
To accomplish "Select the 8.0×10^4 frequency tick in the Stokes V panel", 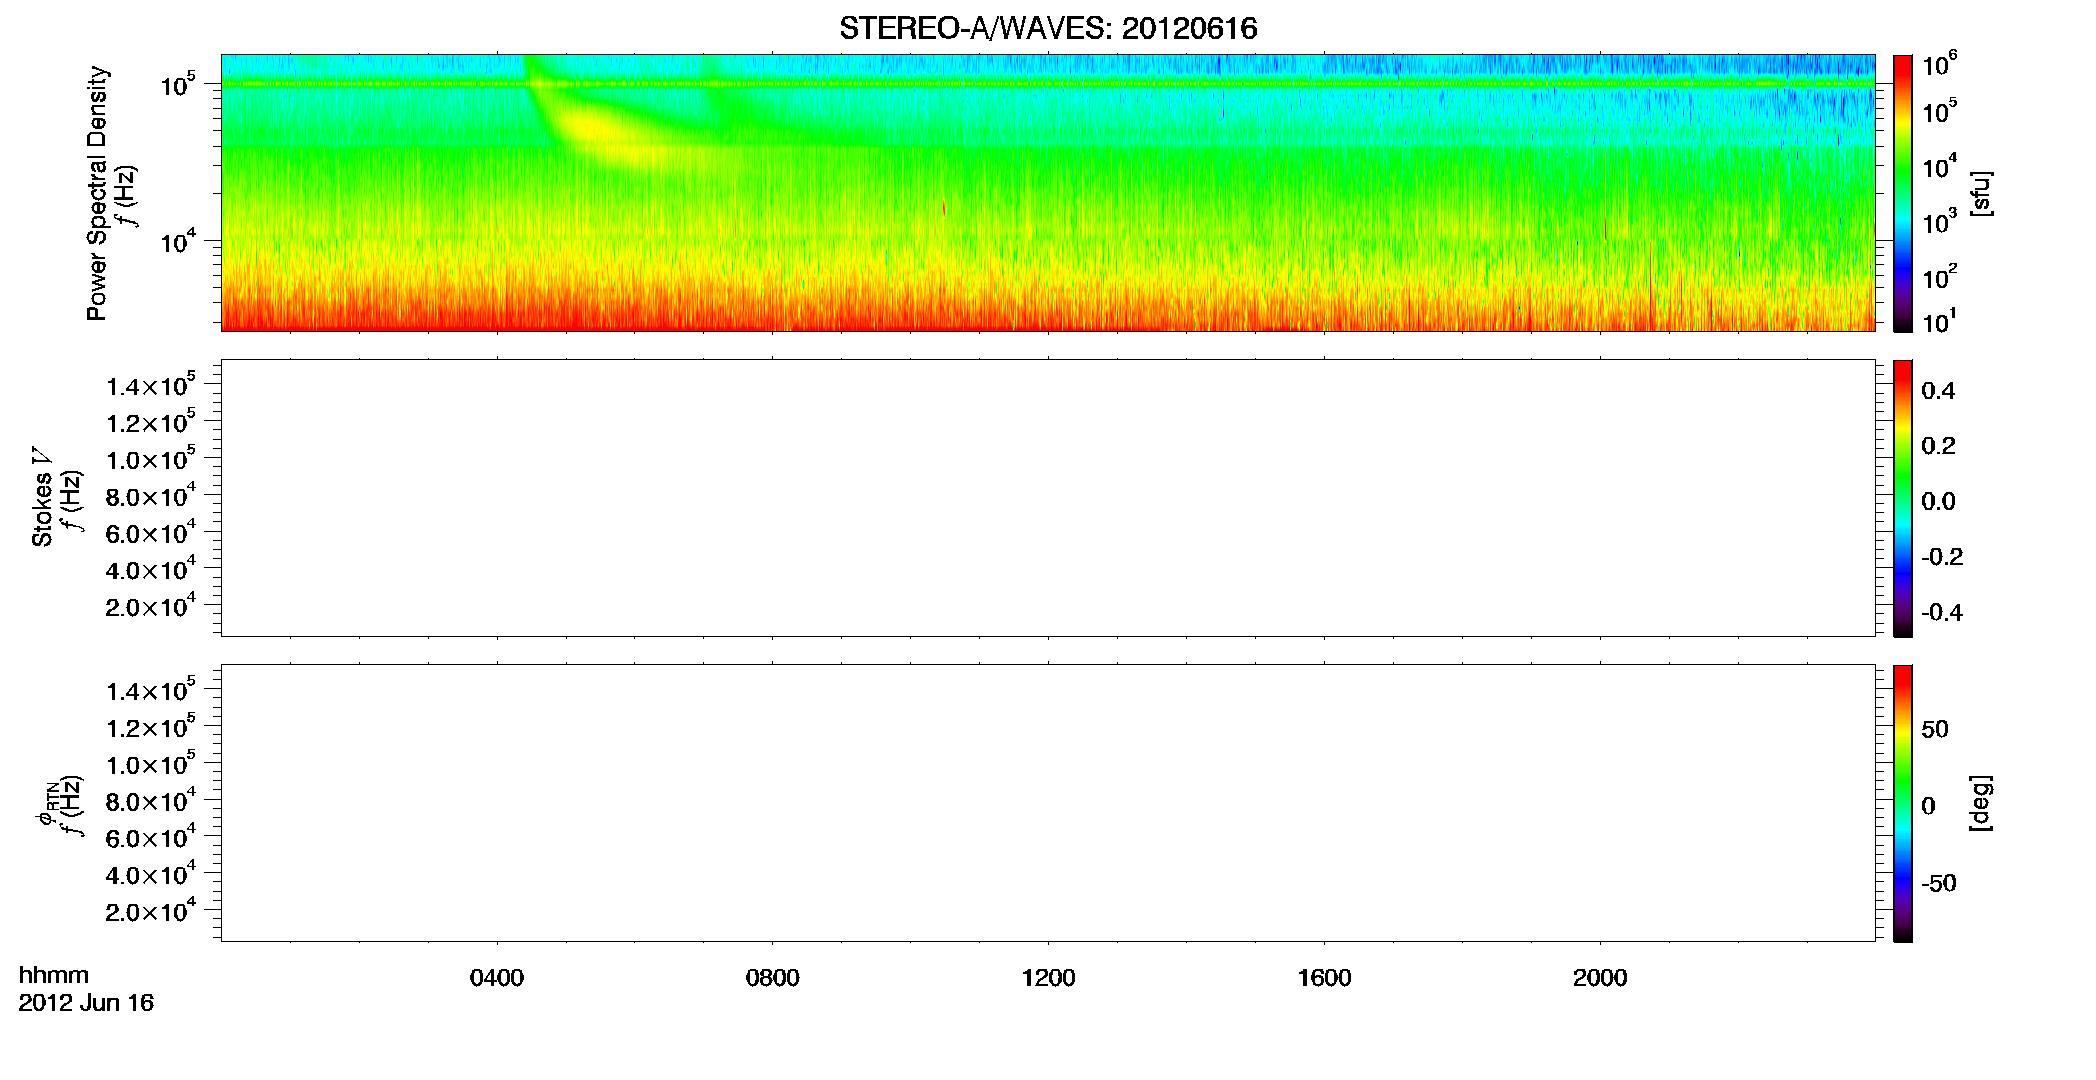I will 151,494.
